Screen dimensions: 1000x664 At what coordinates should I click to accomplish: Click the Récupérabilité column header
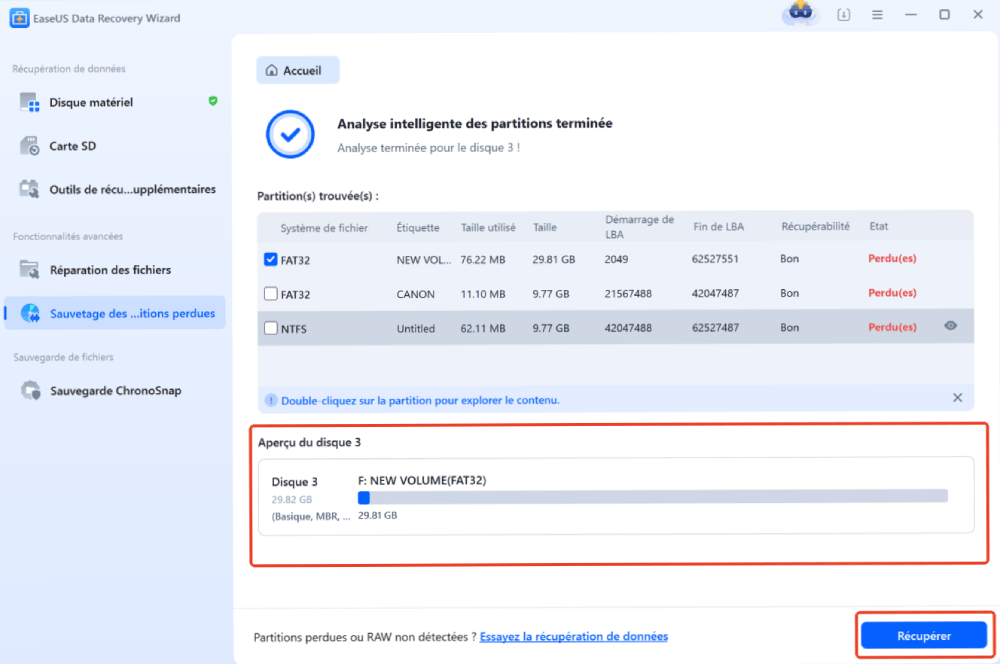pos(815,226)
